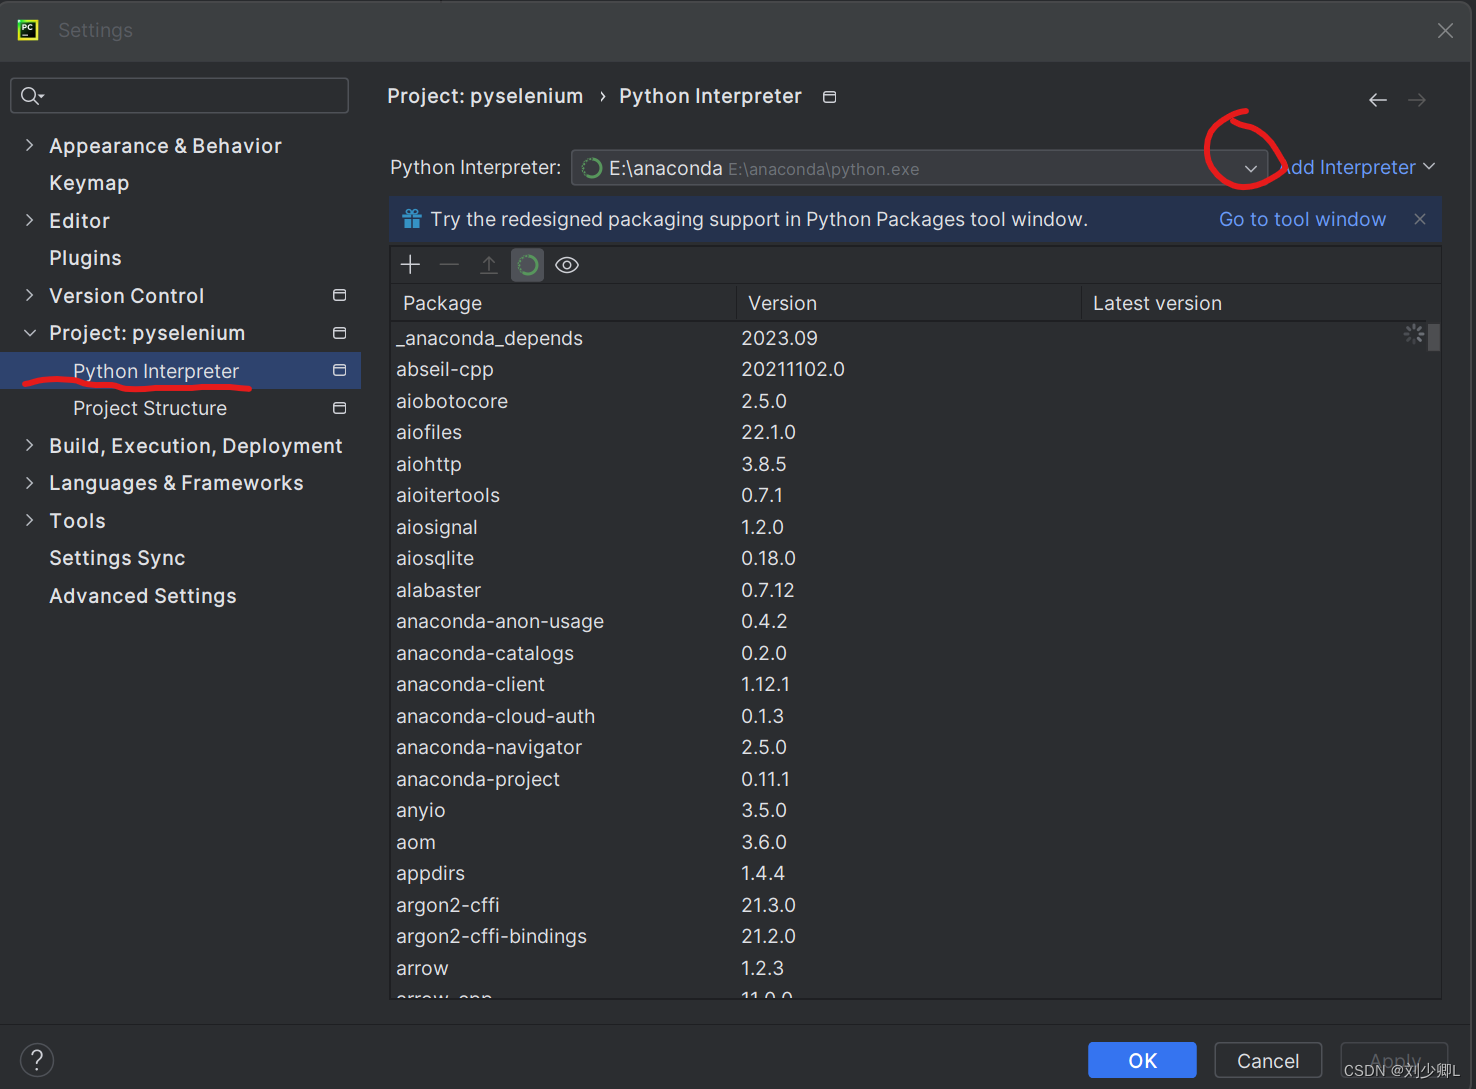The height and width of the screenshot is (1089, 1476).
Task: Expand the Editor section
Action: [x=29, y=220]
